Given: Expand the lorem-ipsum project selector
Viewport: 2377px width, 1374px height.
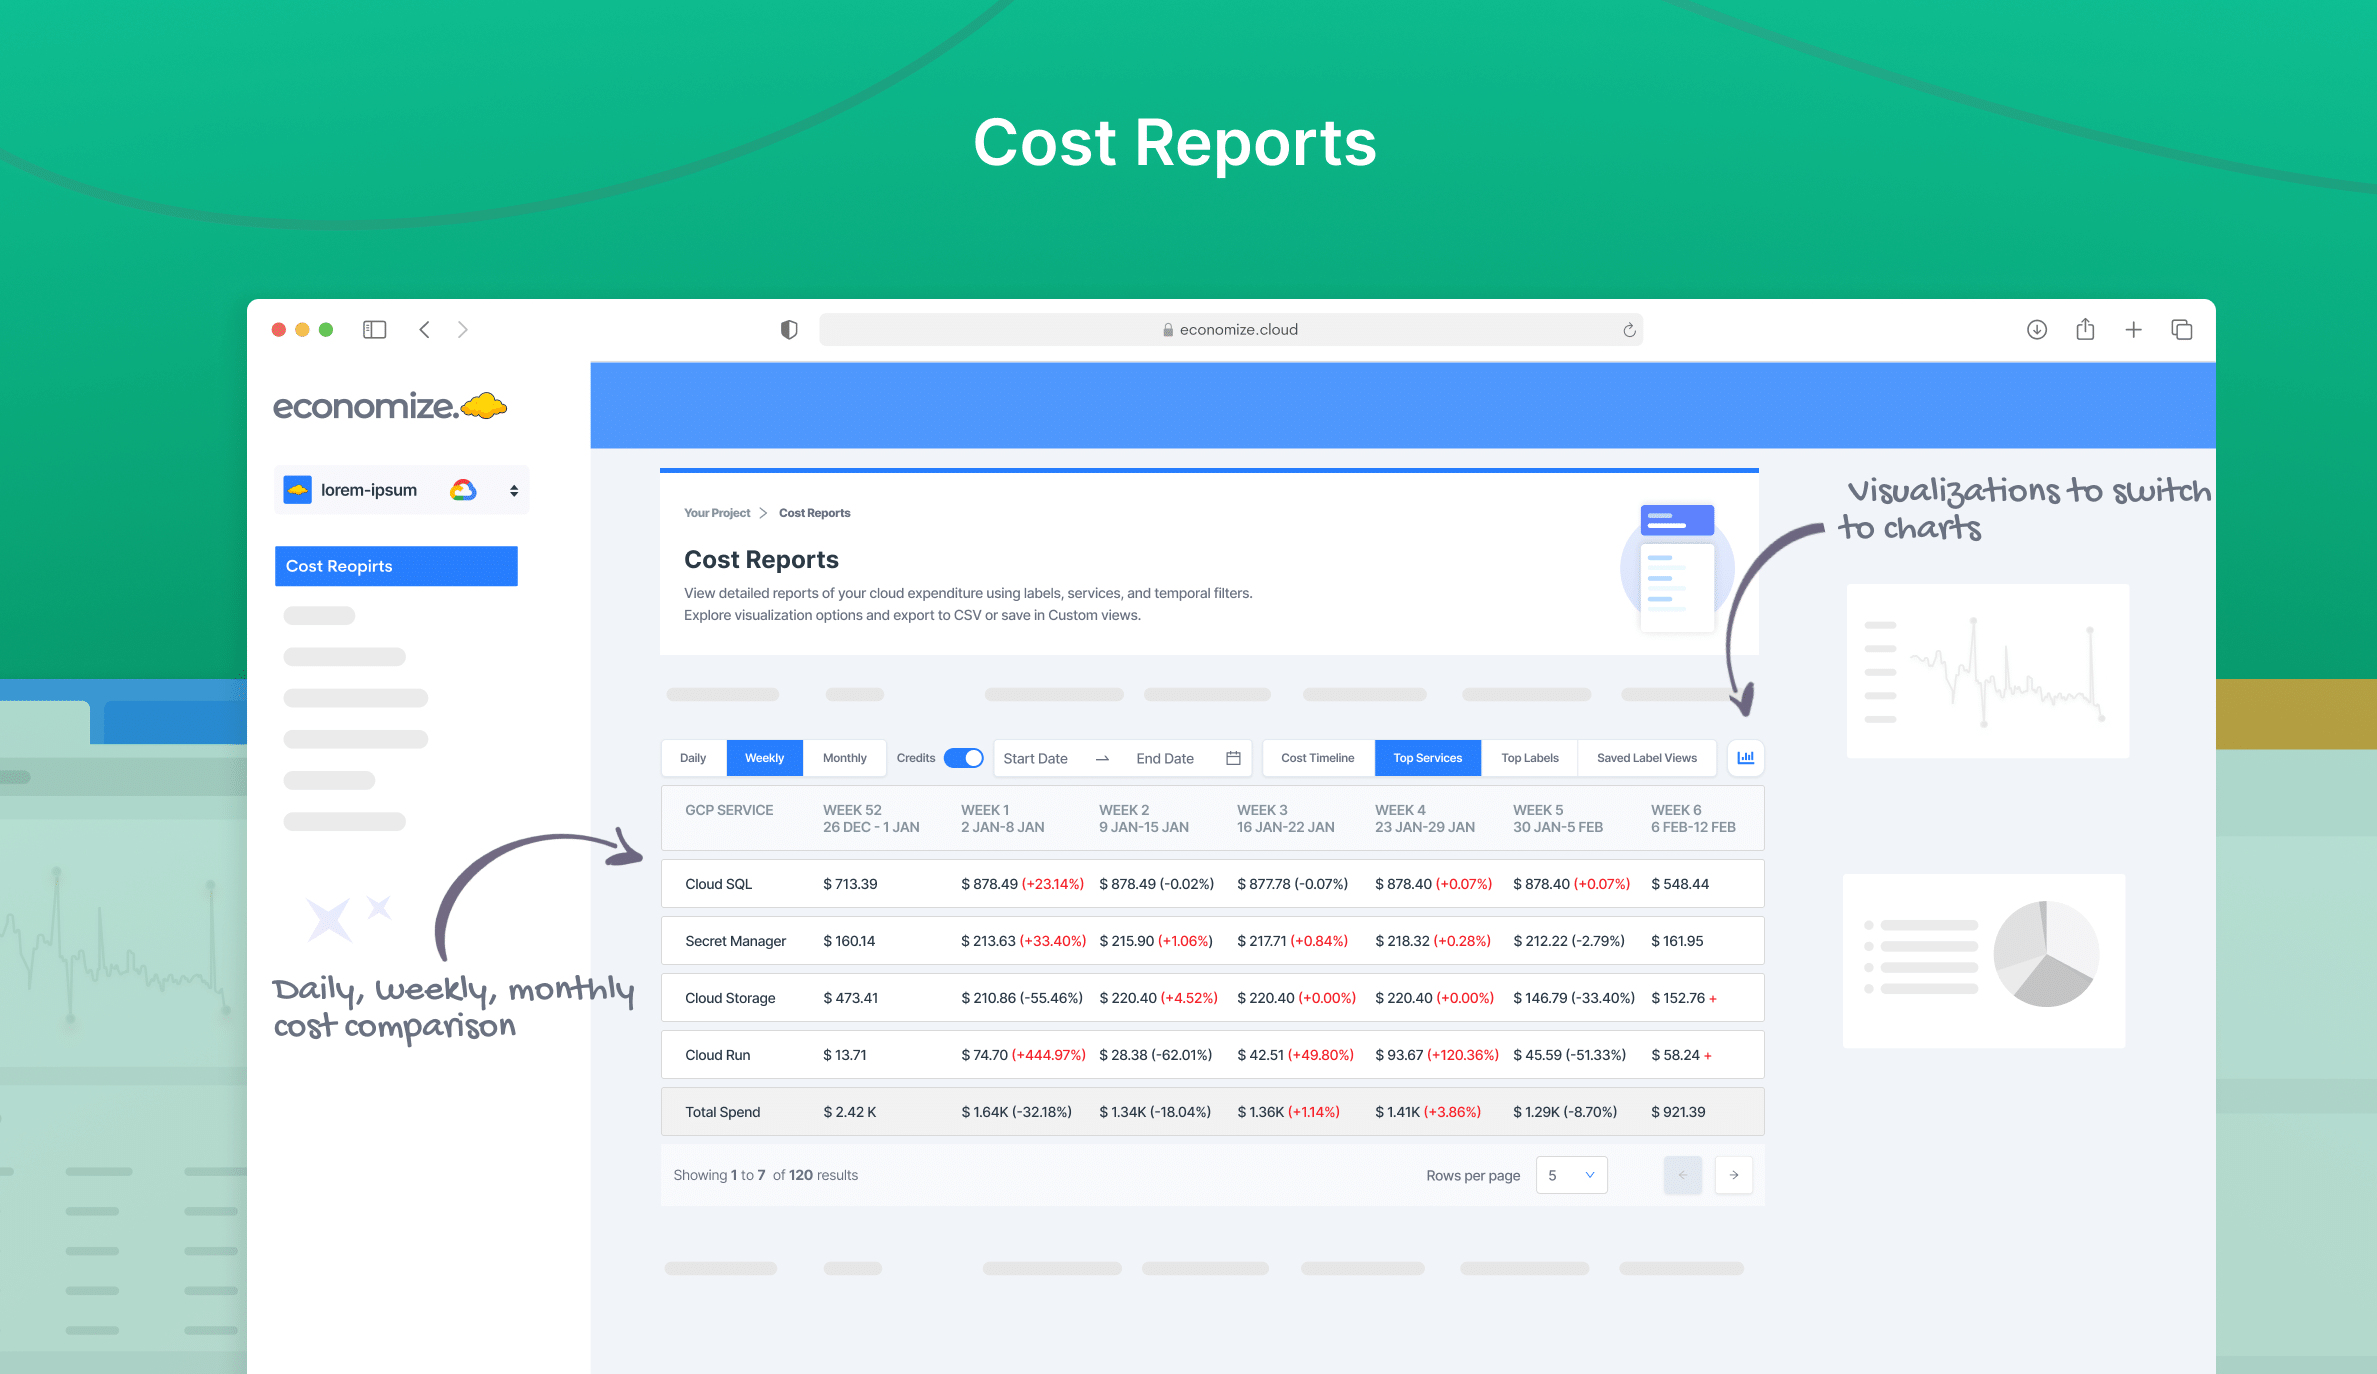Looking at the screenshot, I should [401, 490].
